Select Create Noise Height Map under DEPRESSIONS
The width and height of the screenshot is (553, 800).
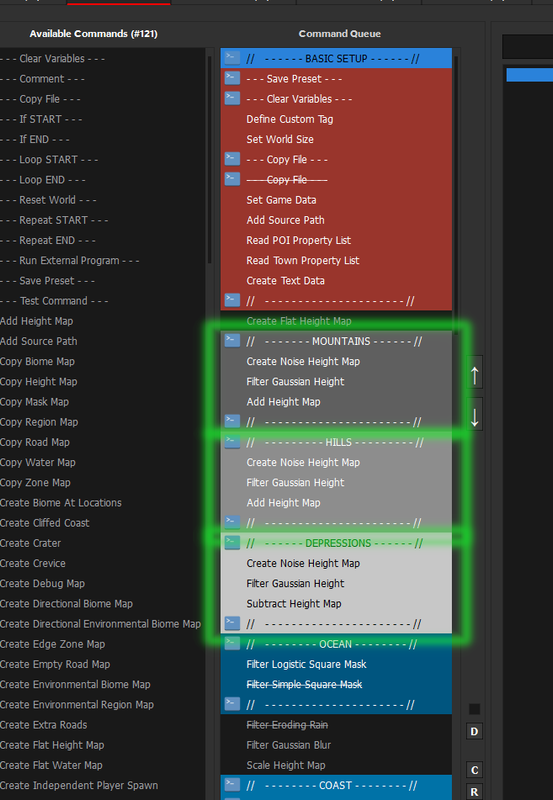(x=336, y=563)
